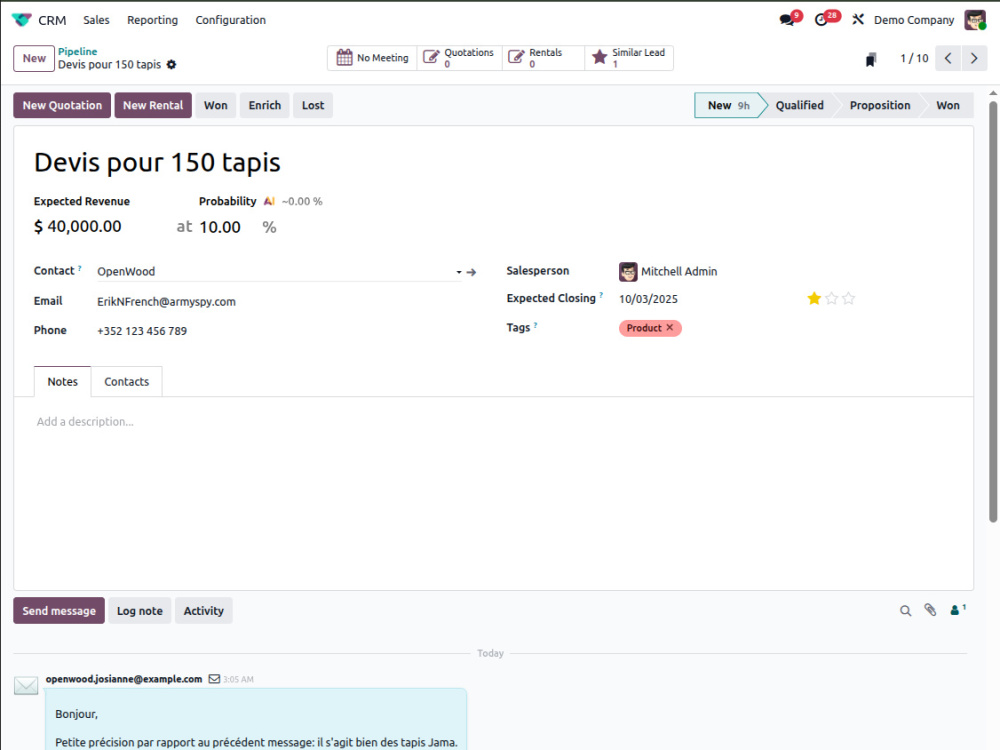The width and height of the screenshot is (1000, 750).
Task: Show followers icon in chatter
Action: pyautogui.click(x=958, y=610)
